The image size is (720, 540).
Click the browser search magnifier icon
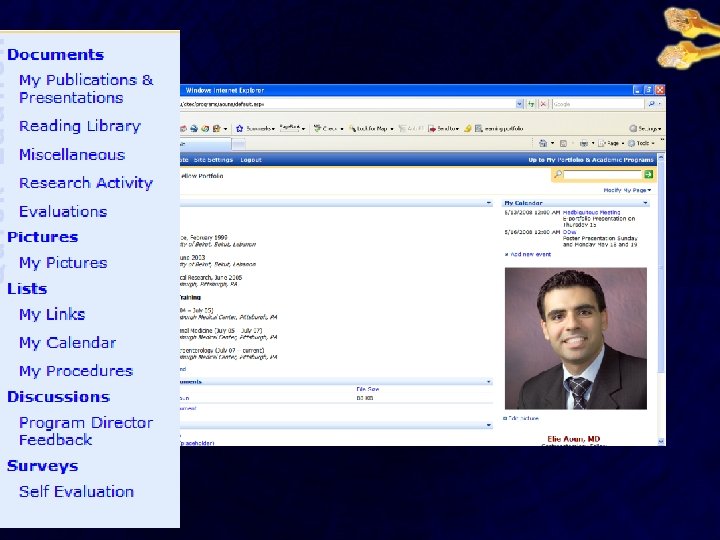point(651,104)
